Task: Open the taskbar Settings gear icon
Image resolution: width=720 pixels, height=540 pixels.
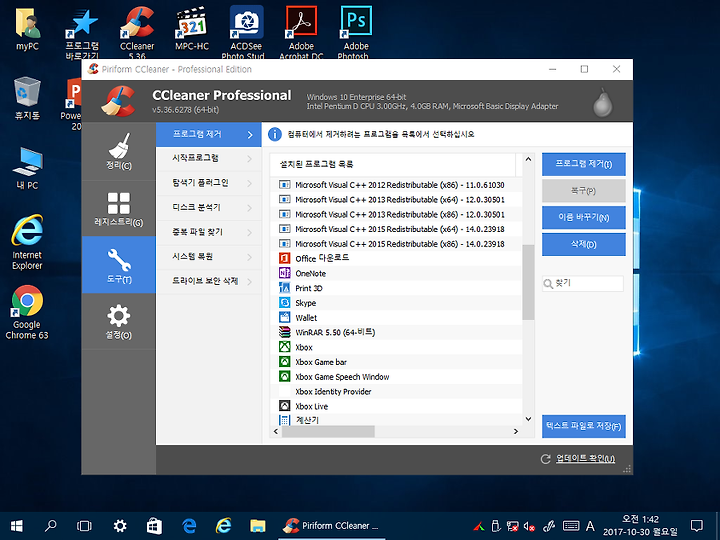Action: pyautogui.click(x=120, y=526)
